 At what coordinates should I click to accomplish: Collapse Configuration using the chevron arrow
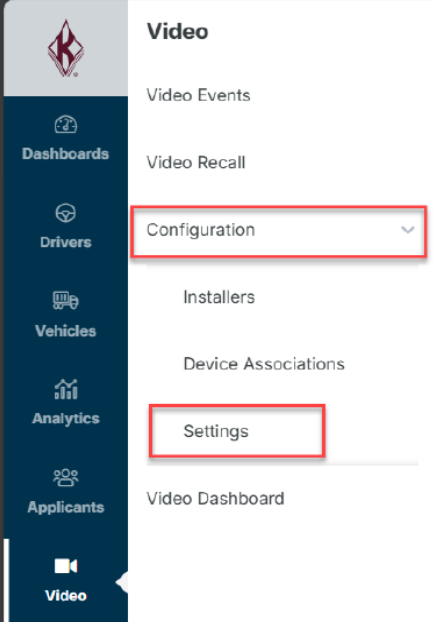408,230
